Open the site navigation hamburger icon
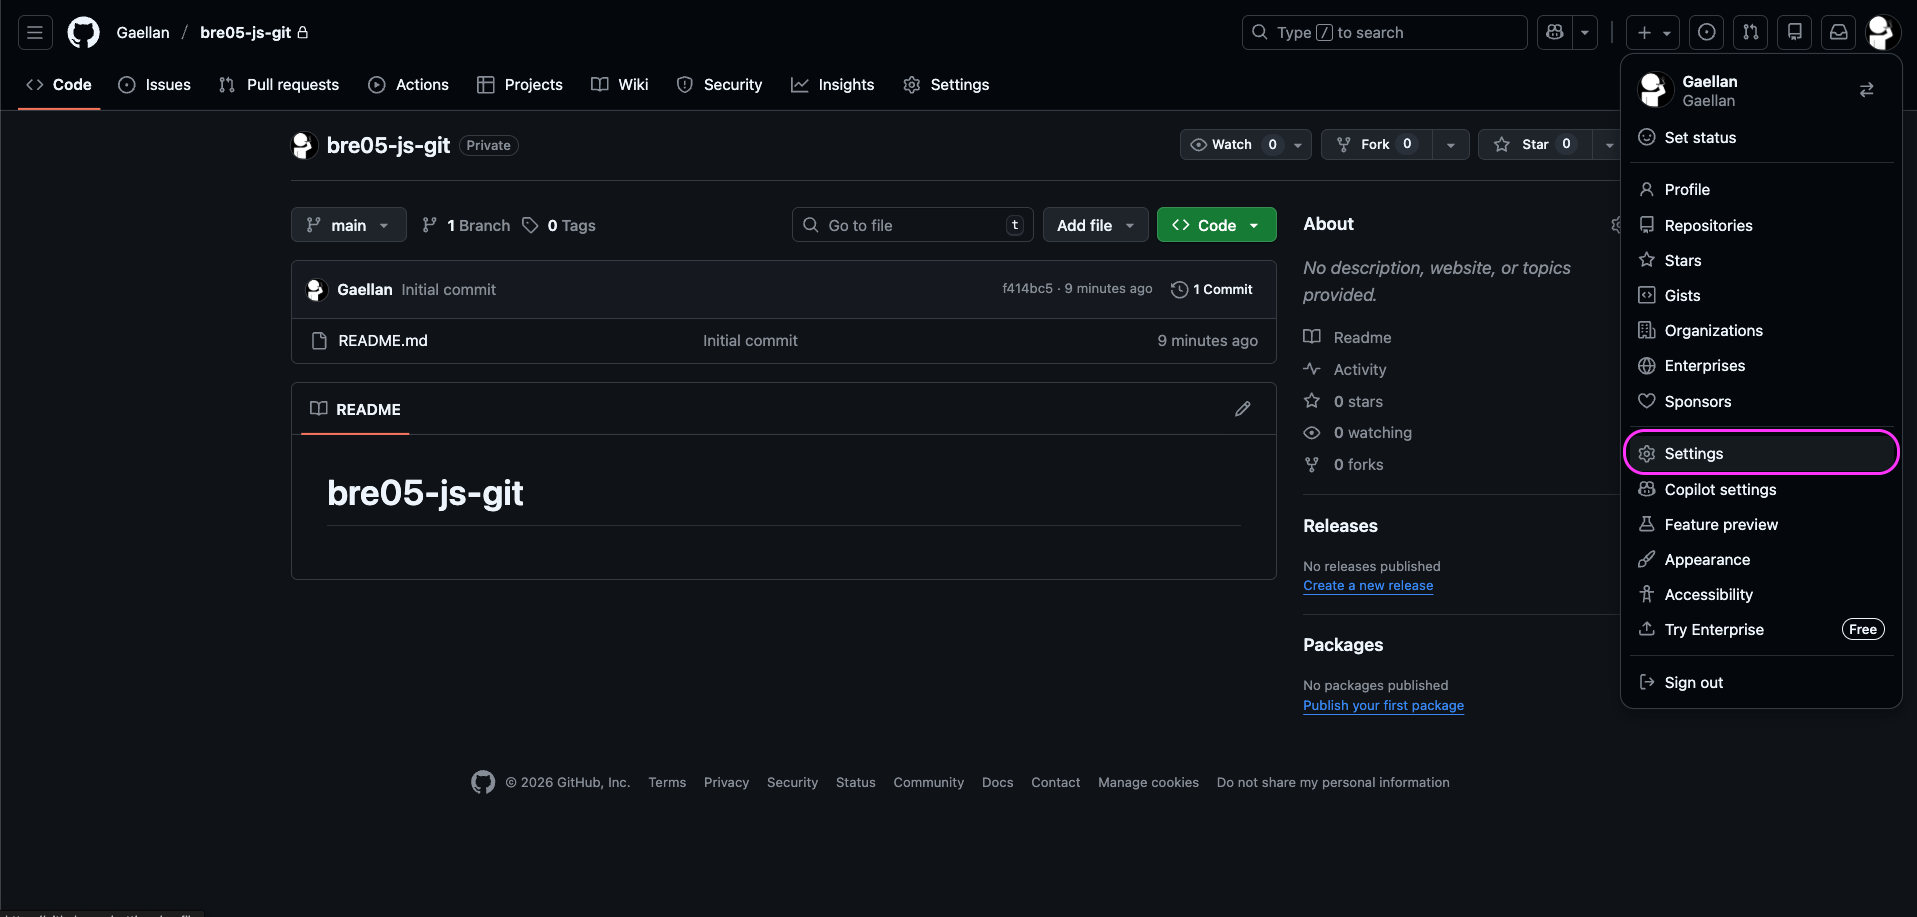Image resolution: width=1917 pixels, height=917 pixels. (35, 32)
